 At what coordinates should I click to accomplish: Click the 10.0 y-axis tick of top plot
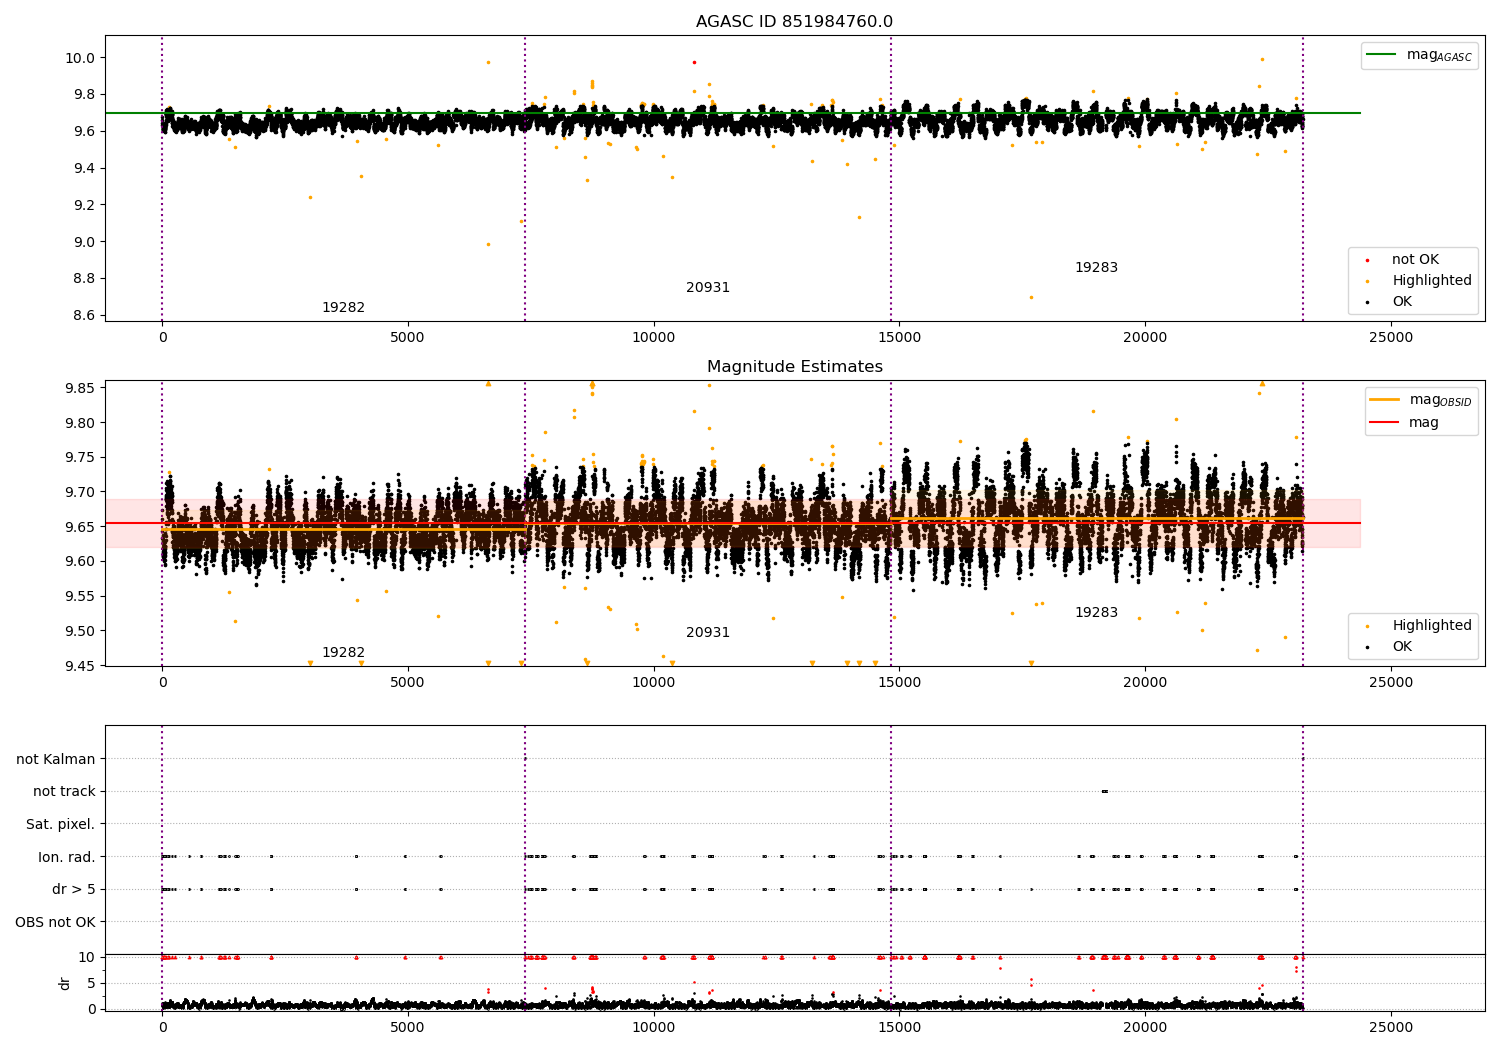[80, 58]
